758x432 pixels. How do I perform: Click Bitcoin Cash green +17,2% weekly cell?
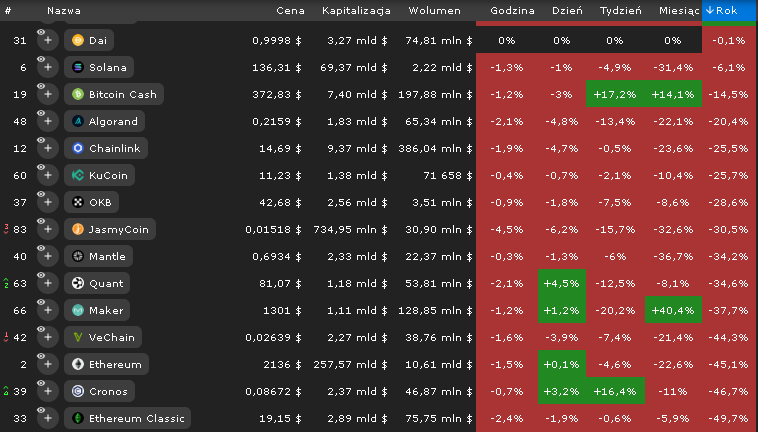pos(615,94)
